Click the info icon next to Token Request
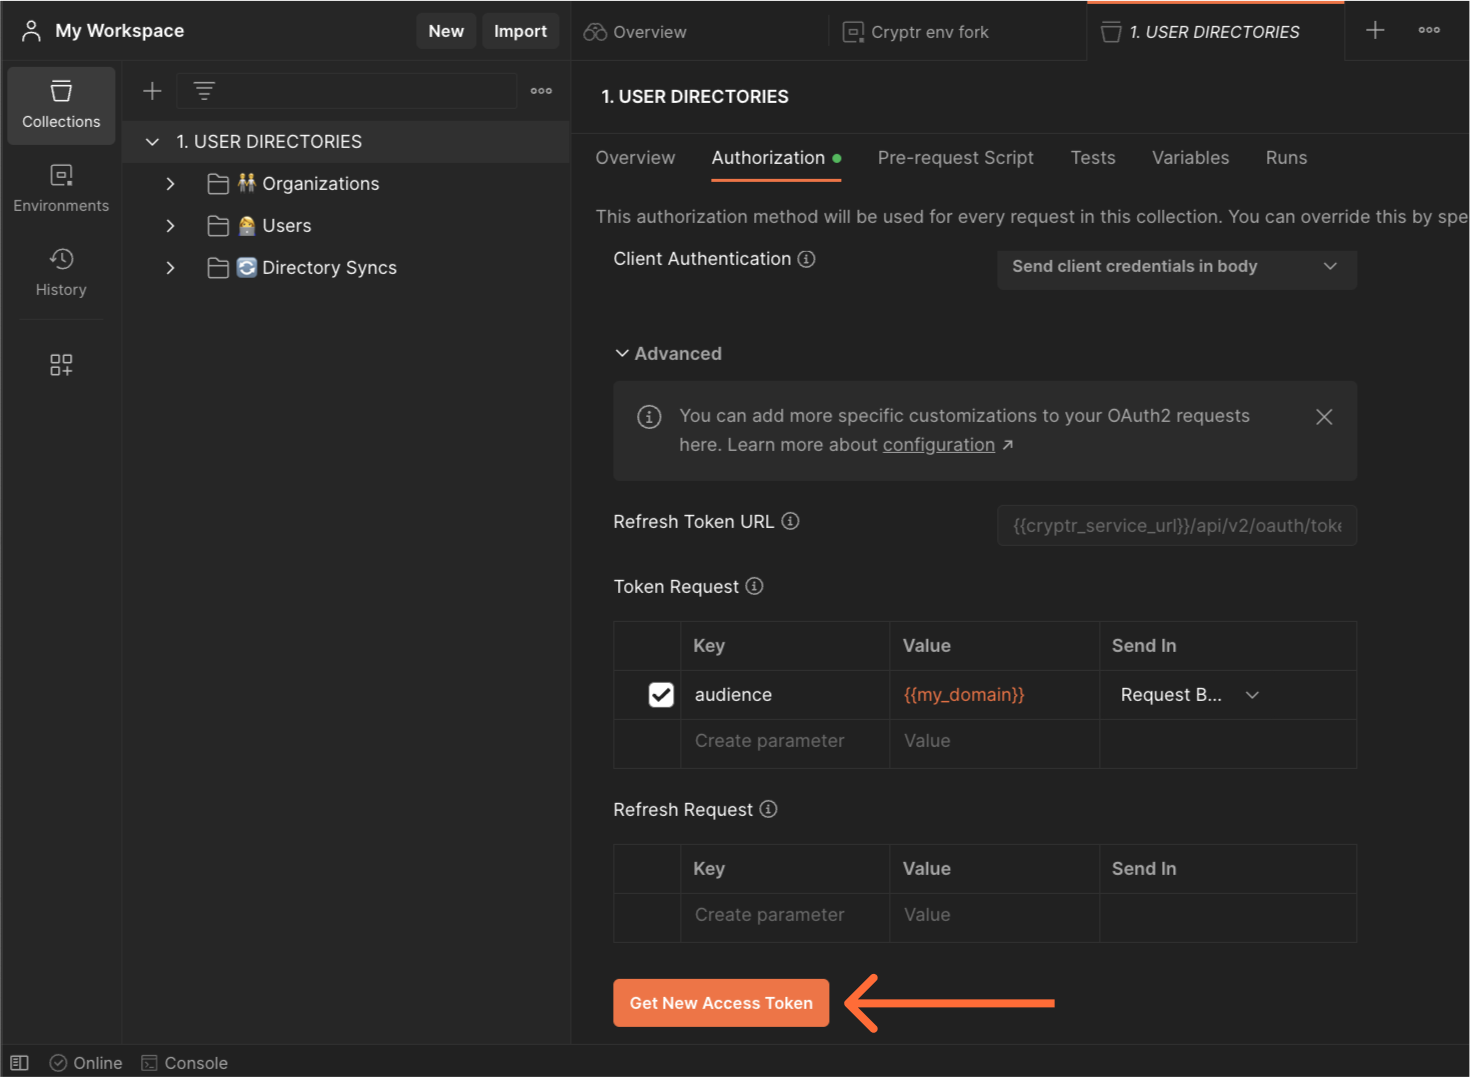This screenshot has height=1077, width=1470. (755, 586)
